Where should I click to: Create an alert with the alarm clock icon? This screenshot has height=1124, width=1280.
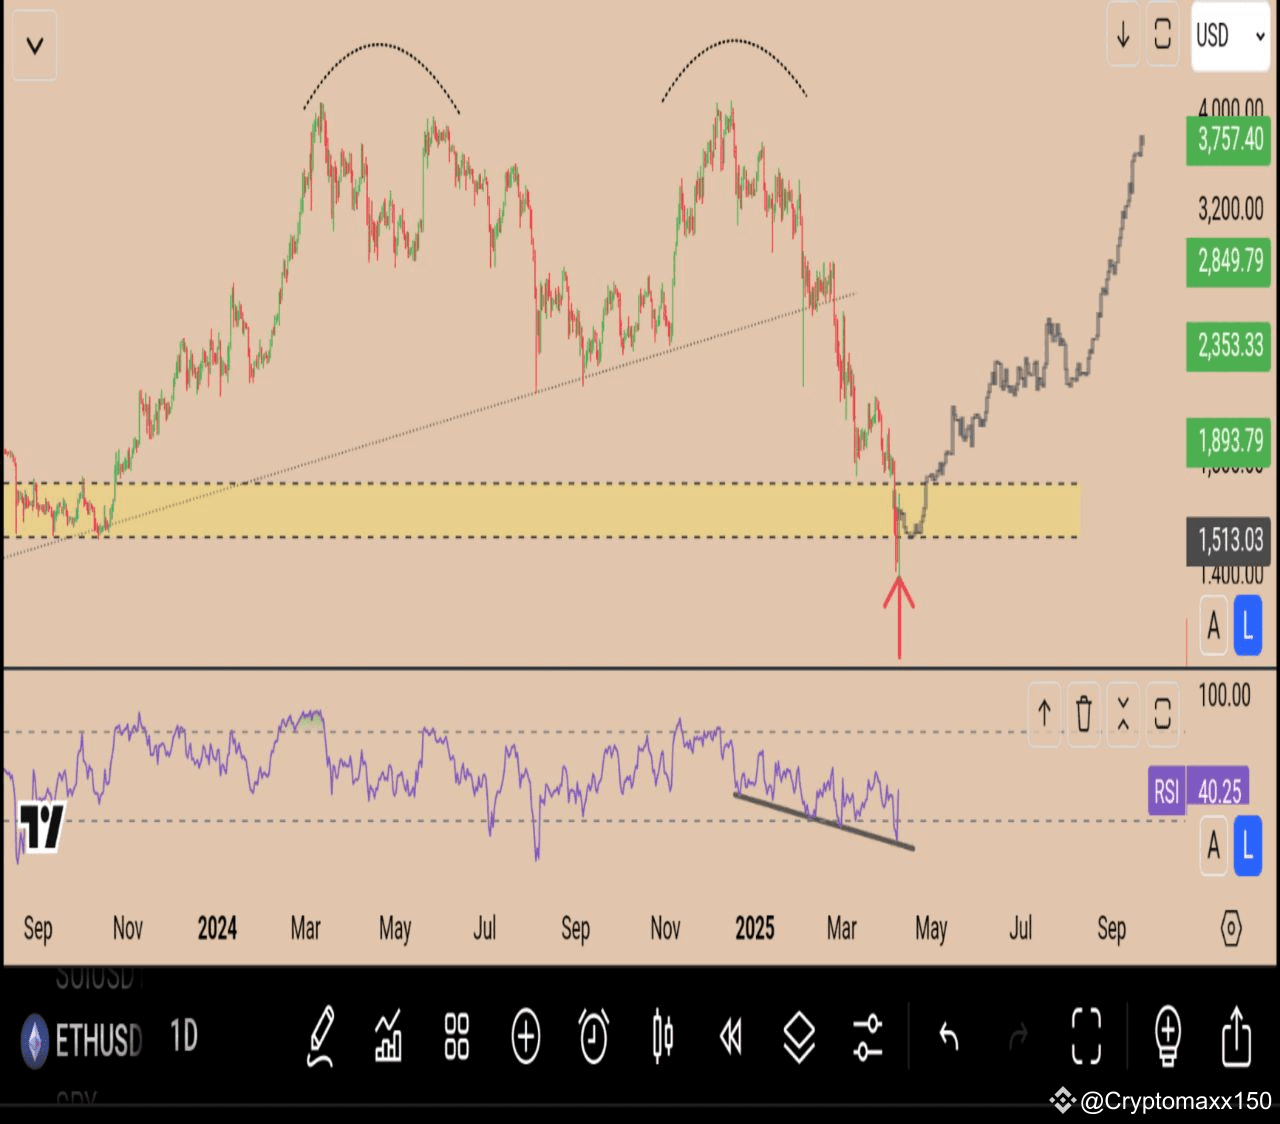tap(594, 1037)
